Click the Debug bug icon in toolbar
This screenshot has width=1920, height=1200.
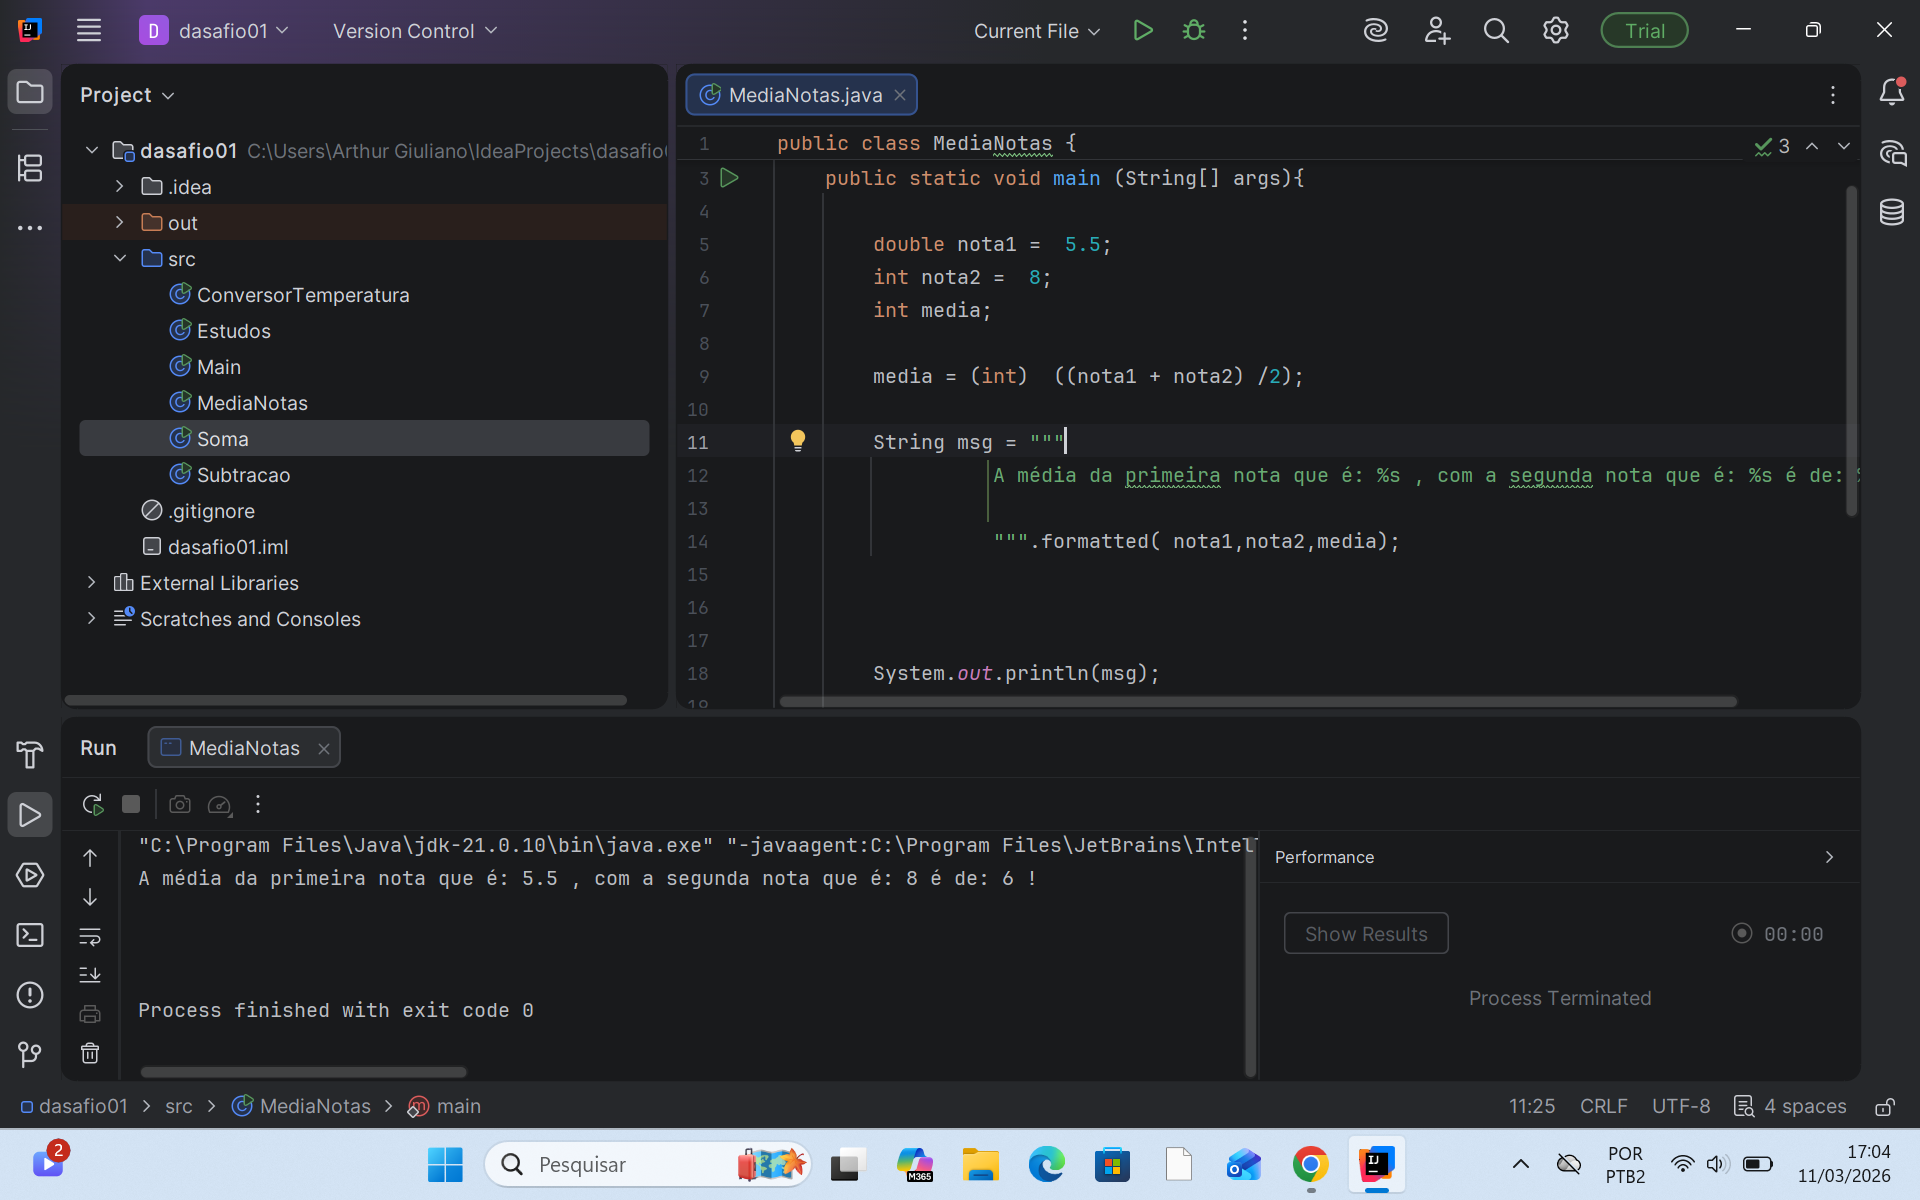1193,31
